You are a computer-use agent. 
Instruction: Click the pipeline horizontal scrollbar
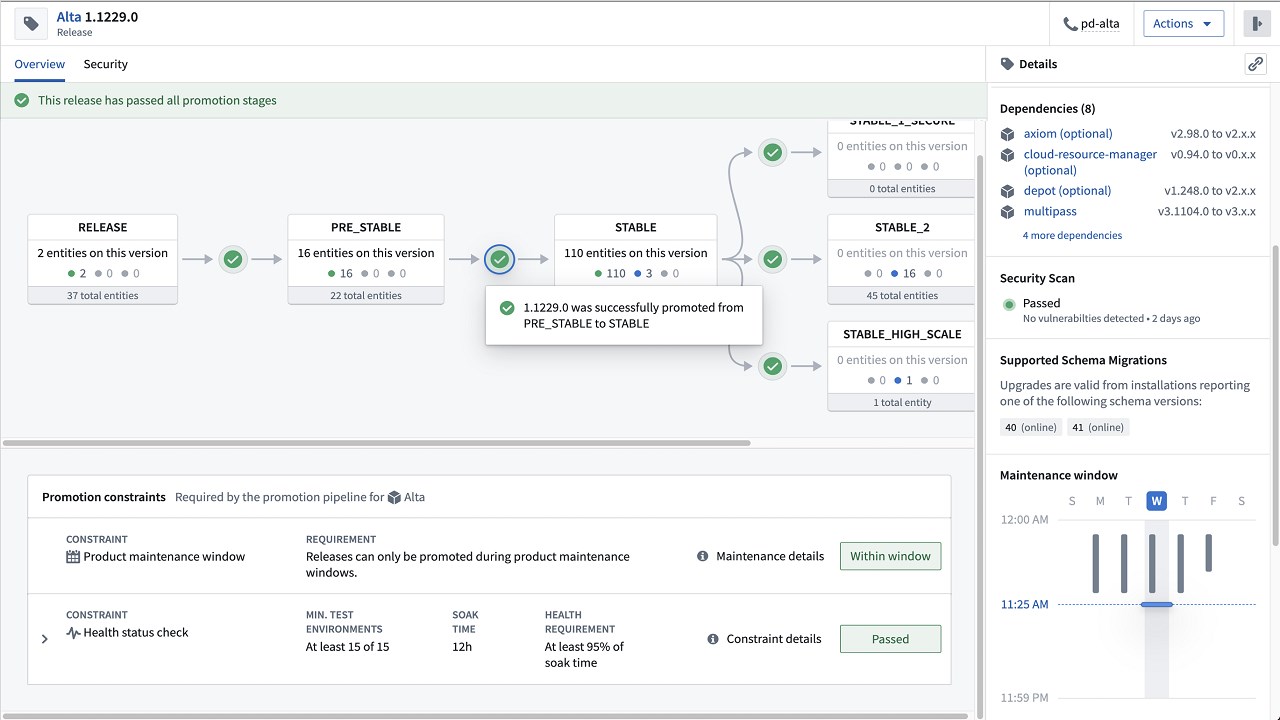(x=376, y=442)
